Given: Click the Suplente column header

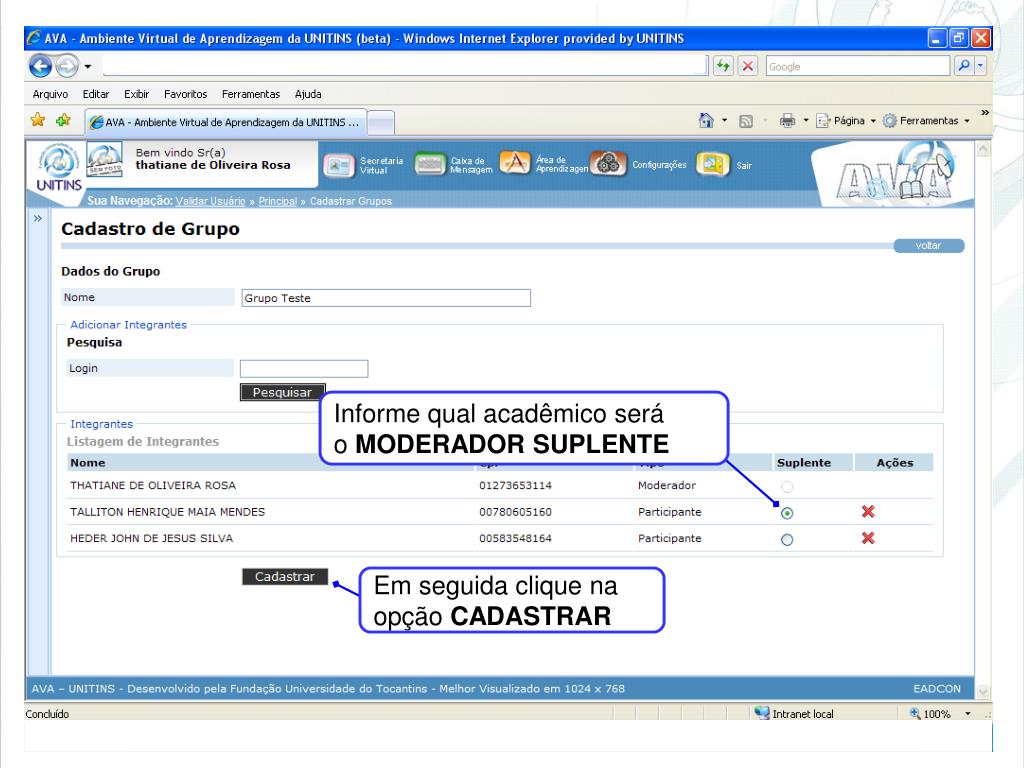Looking at the screenshot, I should click(804, 462).
